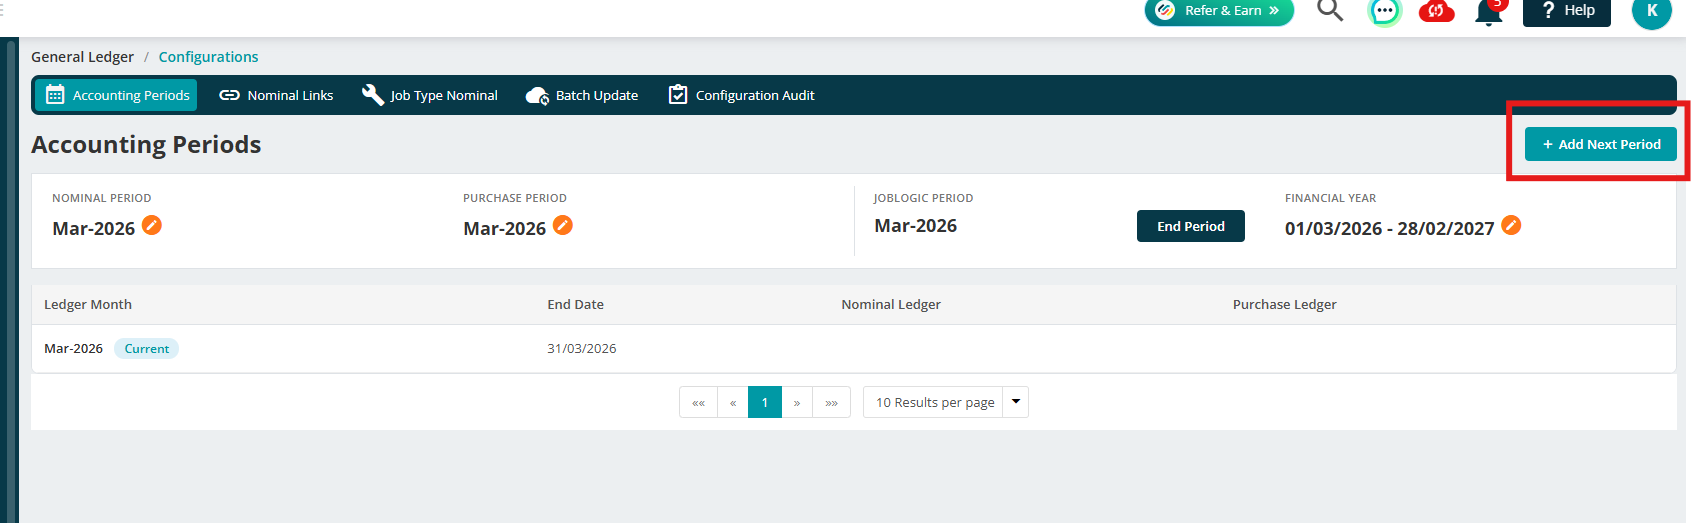Click the red cloud sync icon
Viewport: 1691px width, 523px height.
(x=1436, y=11)
